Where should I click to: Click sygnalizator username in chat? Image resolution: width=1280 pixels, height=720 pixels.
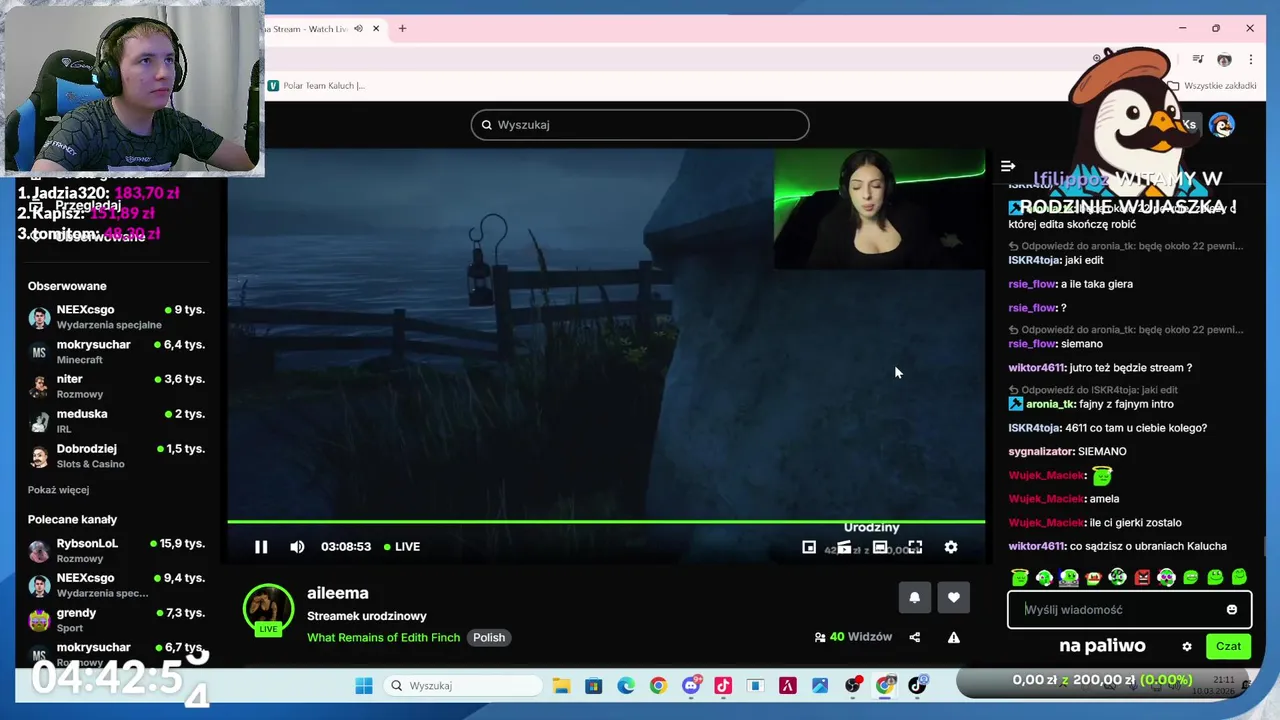click(1040, 452)
